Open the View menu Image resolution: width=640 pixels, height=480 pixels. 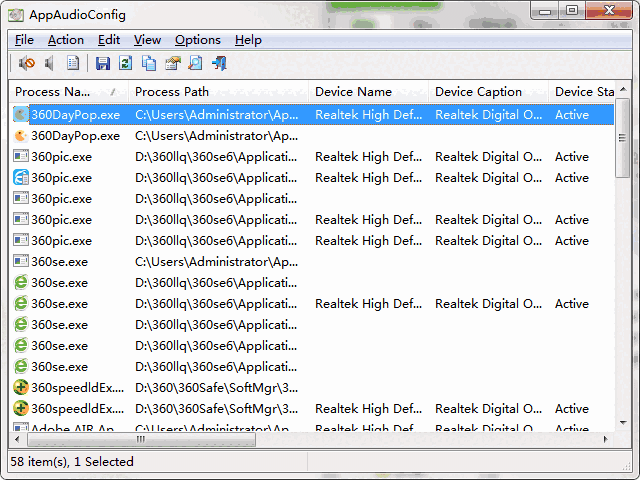(147, 40)
